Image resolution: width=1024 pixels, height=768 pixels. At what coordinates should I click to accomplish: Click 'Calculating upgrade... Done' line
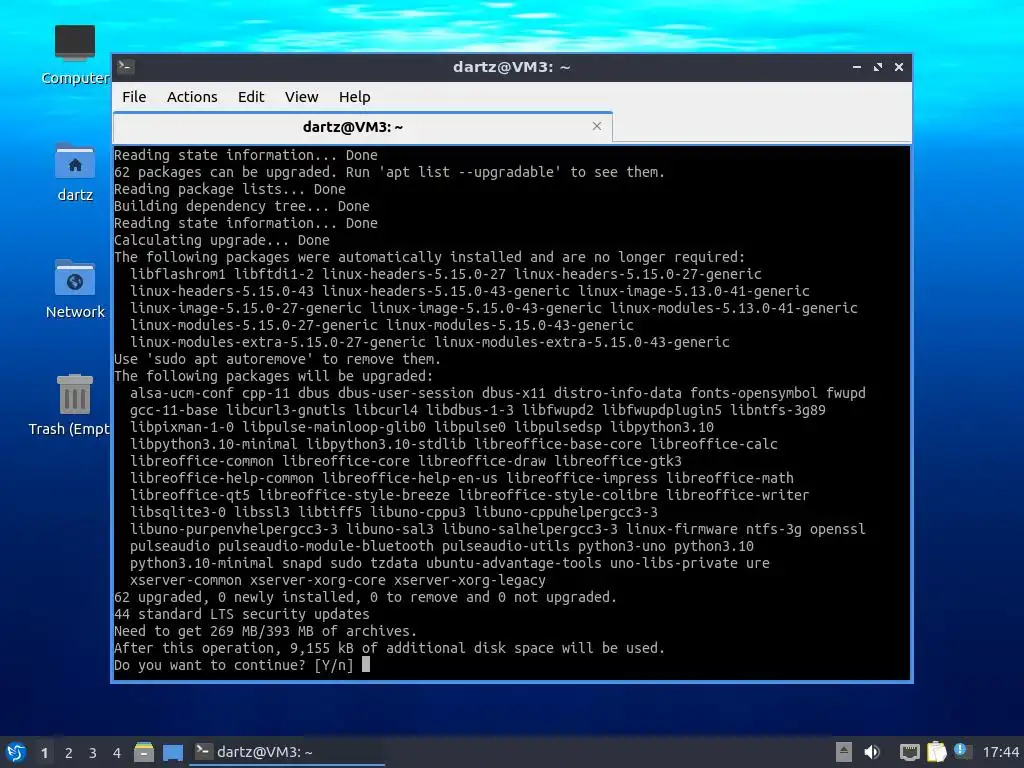pyautogui.click(x=221, y=240)
